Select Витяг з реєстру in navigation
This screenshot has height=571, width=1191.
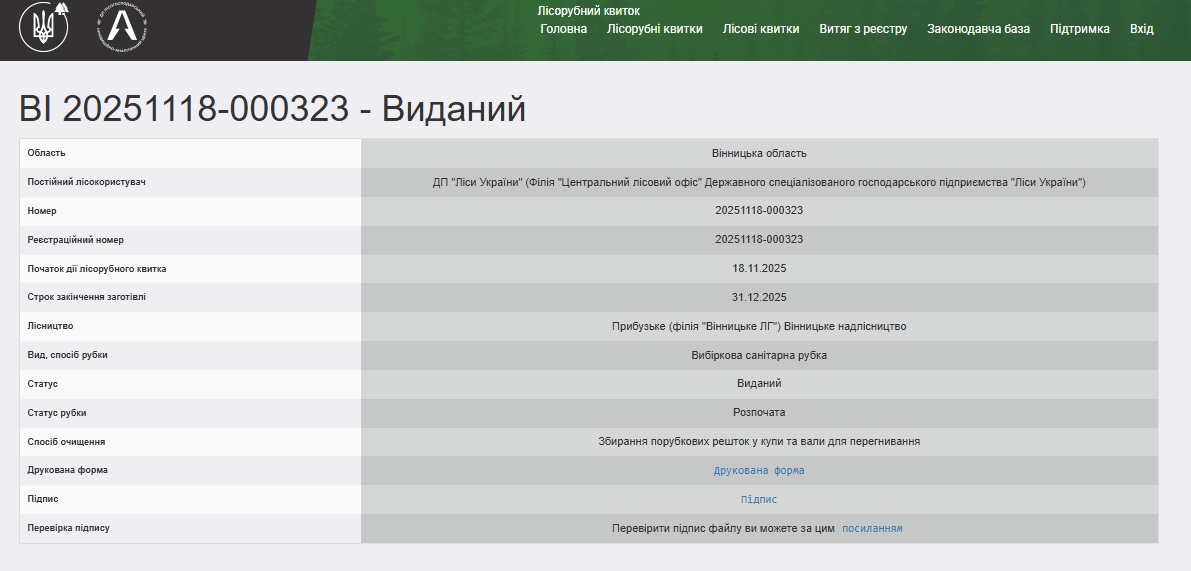pyautogui.click(x=863, y=29)
